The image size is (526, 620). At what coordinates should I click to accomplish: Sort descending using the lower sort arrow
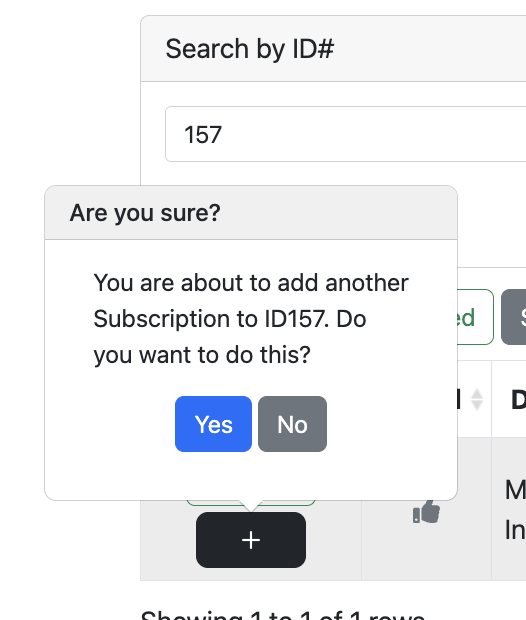[477, 405]
